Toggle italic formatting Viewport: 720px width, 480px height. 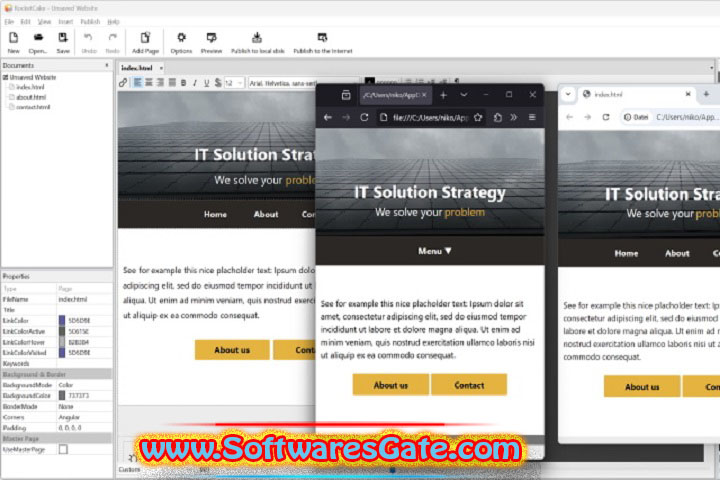(195, 83)
